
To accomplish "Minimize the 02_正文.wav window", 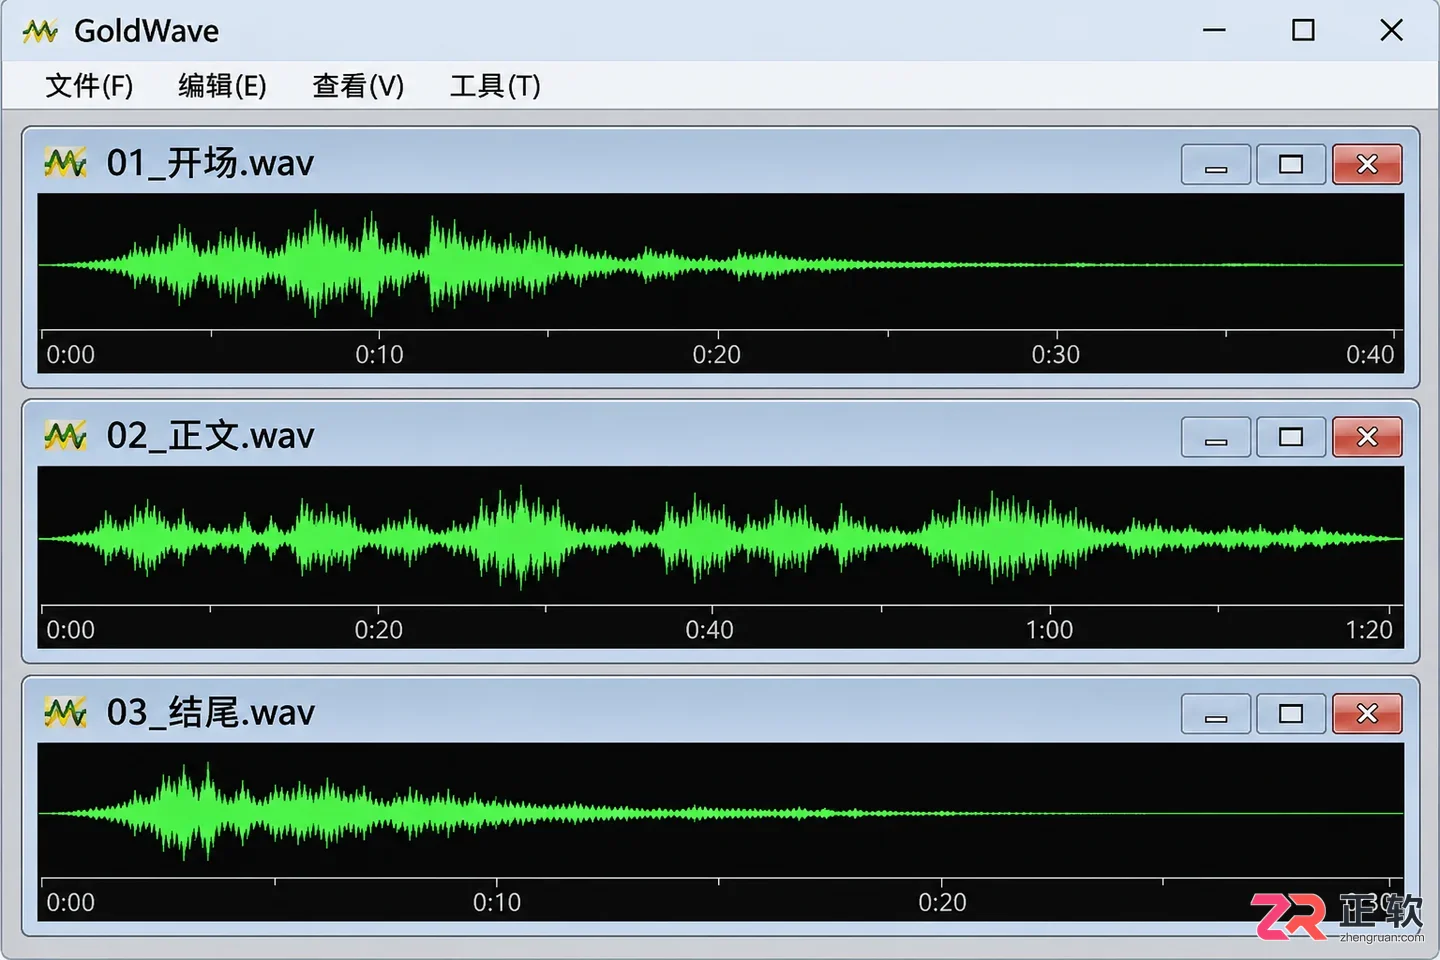I will [1216, 437].
